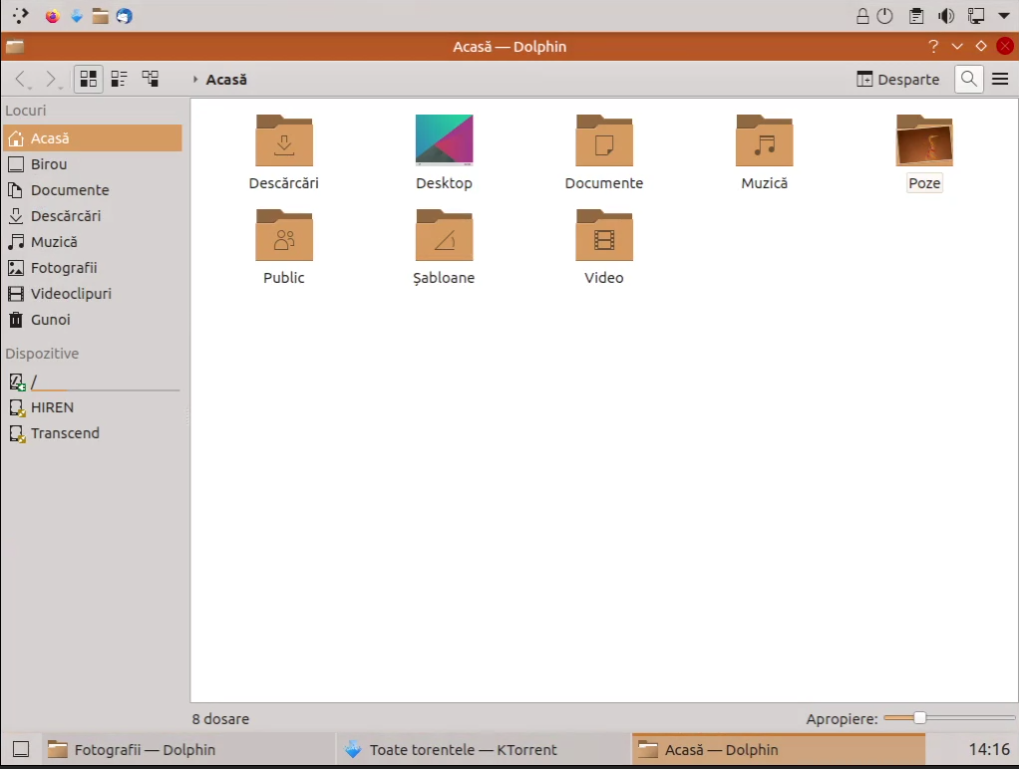This screenshot has height=769, width=1019.
Task: Click the title bar help button
Action: coord(933,46)
